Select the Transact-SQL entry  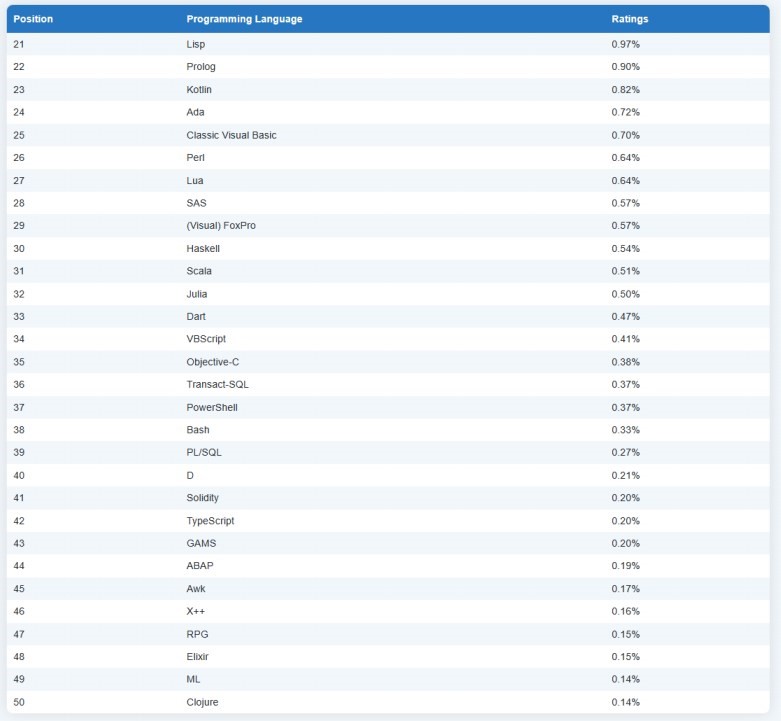[x=216, y=385]
